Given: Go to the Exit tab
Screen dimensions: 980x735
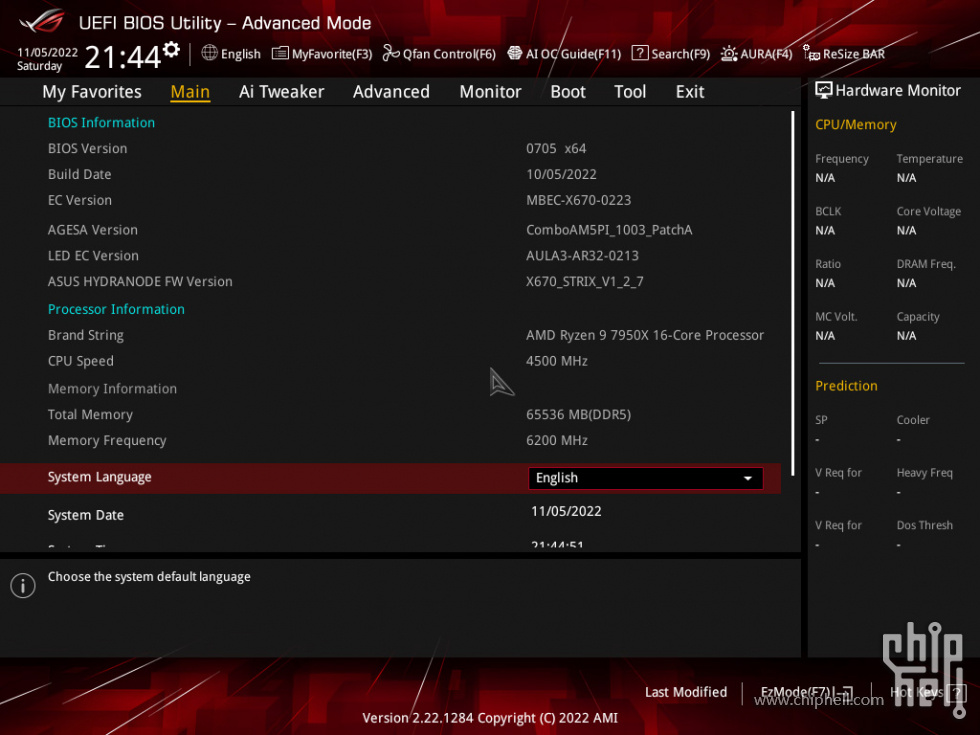Looking at the screenshot, I should click(690, 92).
